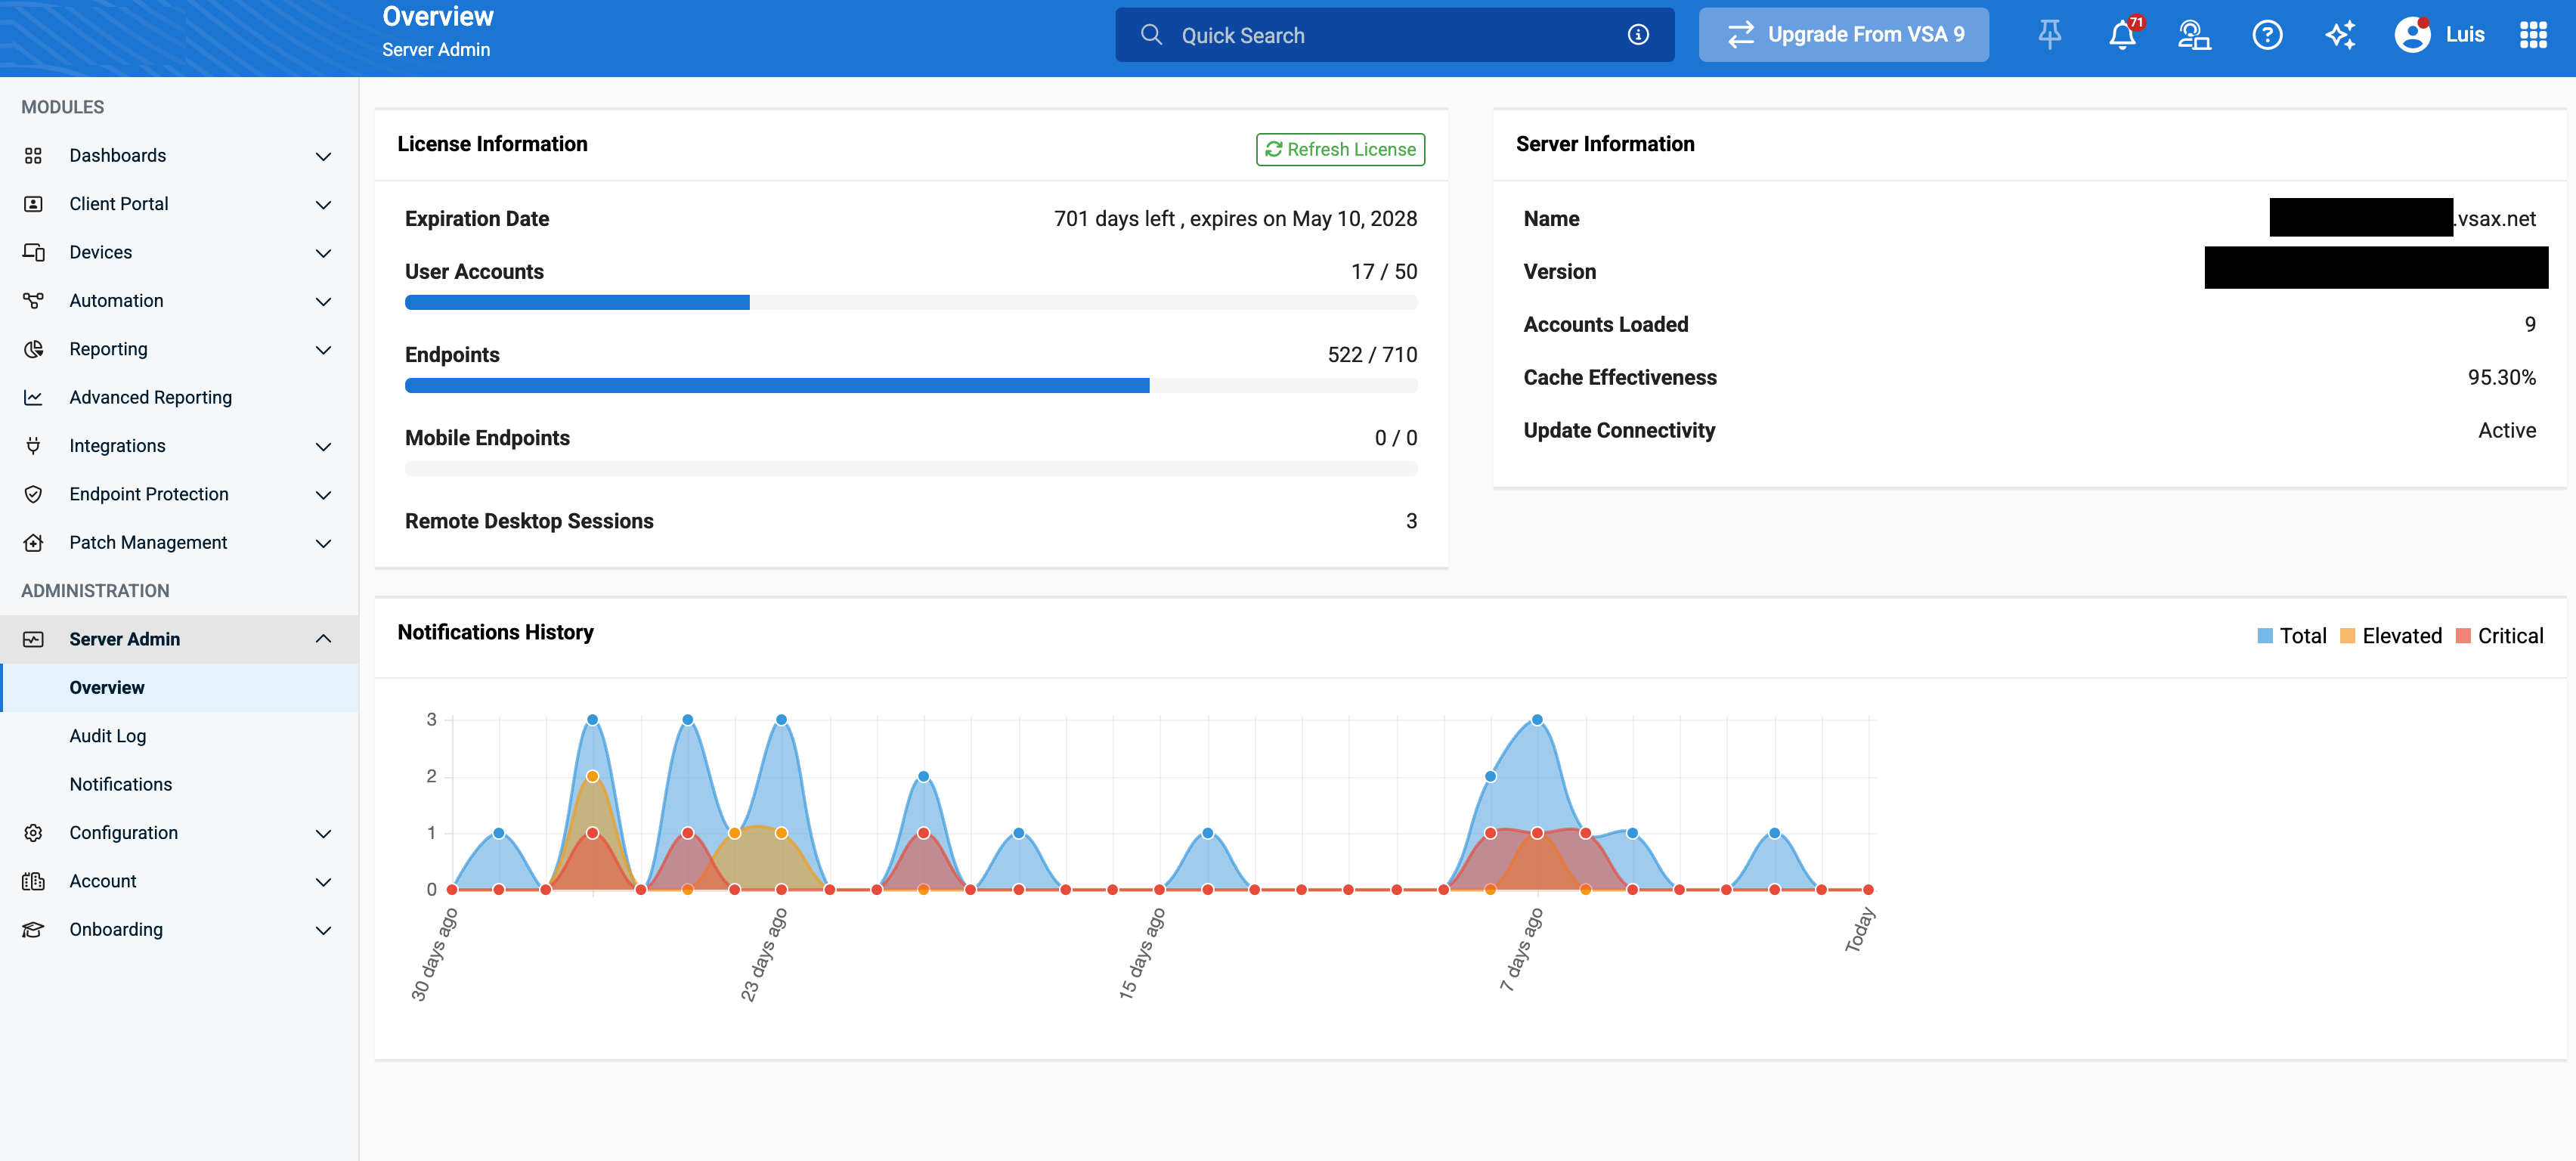Click the Quick Search info icon
Image resolution: width=2576 pixels, height=1161 pixels.
coord(1638,35)
